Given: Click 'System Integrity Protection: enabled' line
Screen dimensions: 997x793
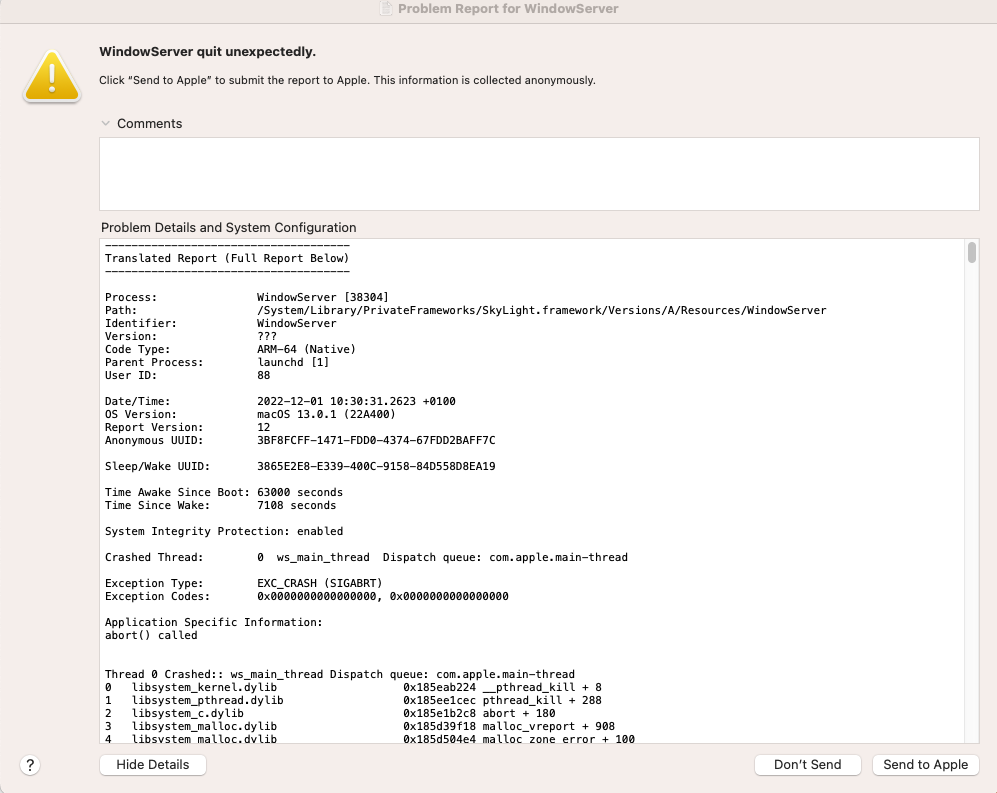Looking at the screenshot, I should 224,531.
